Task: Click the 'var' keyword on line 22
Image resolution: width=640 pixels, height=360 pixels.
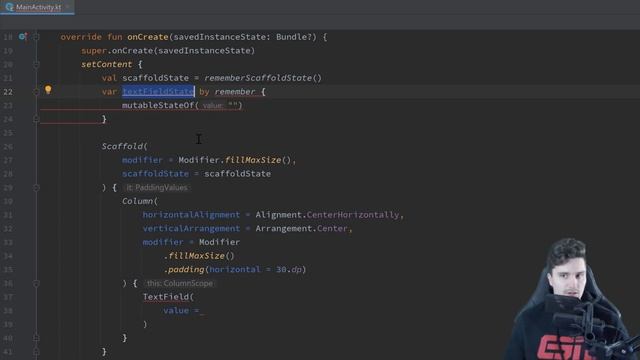Action: coord(109,92)
